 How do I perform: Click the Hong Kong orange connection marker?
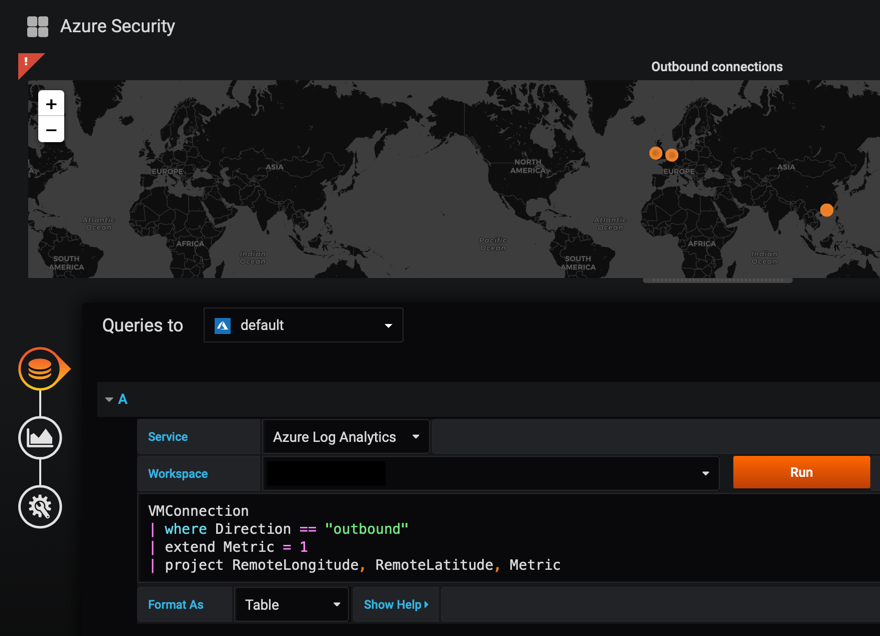pos(826,210)
